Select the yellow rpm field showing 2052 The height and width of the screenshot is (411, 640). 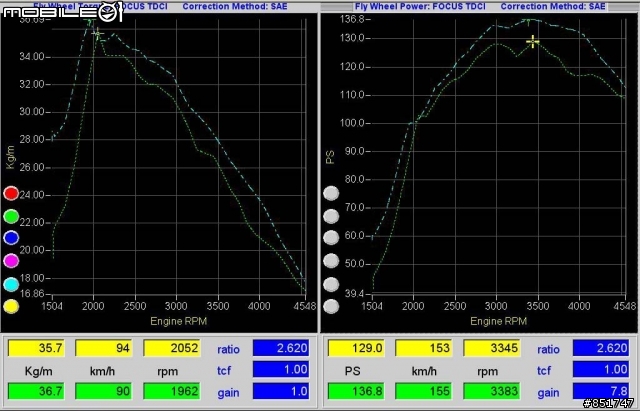(x=172, y=348)
